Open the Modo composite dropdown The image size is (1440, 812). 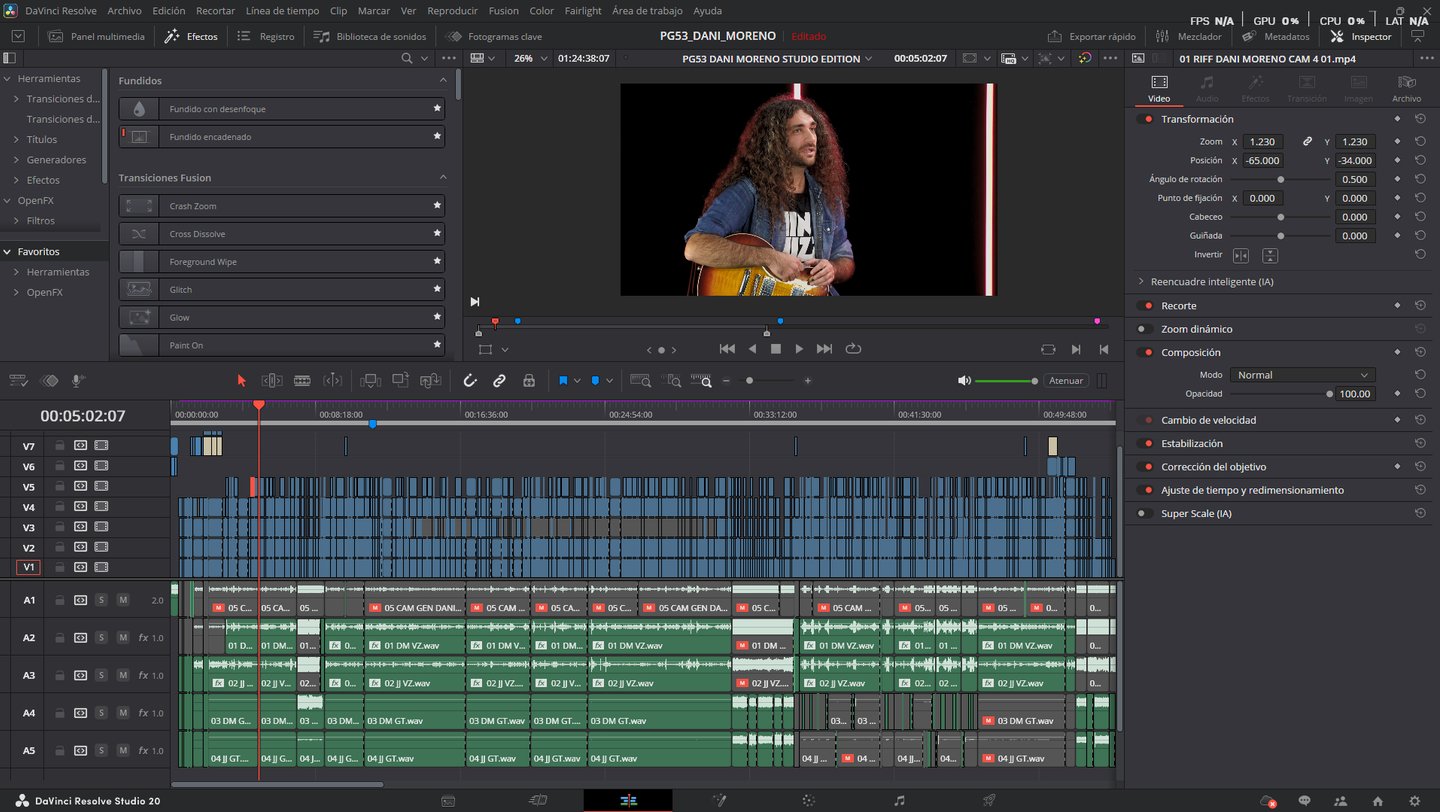point(1301,375)
